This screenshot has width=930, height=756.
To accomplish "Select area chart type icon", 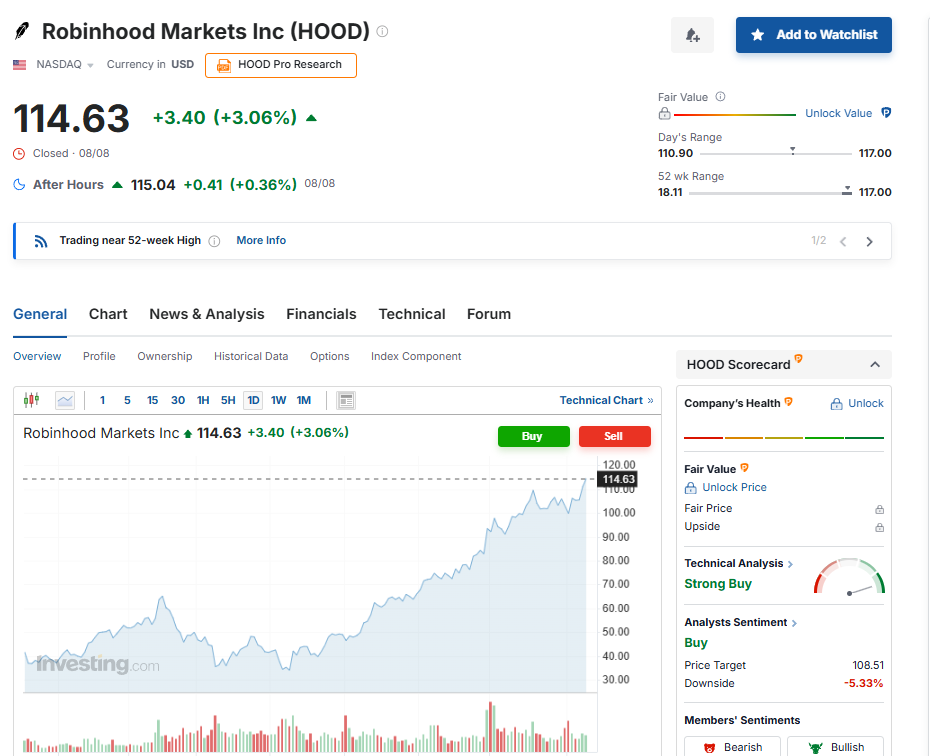I will (x=65, y=401).
